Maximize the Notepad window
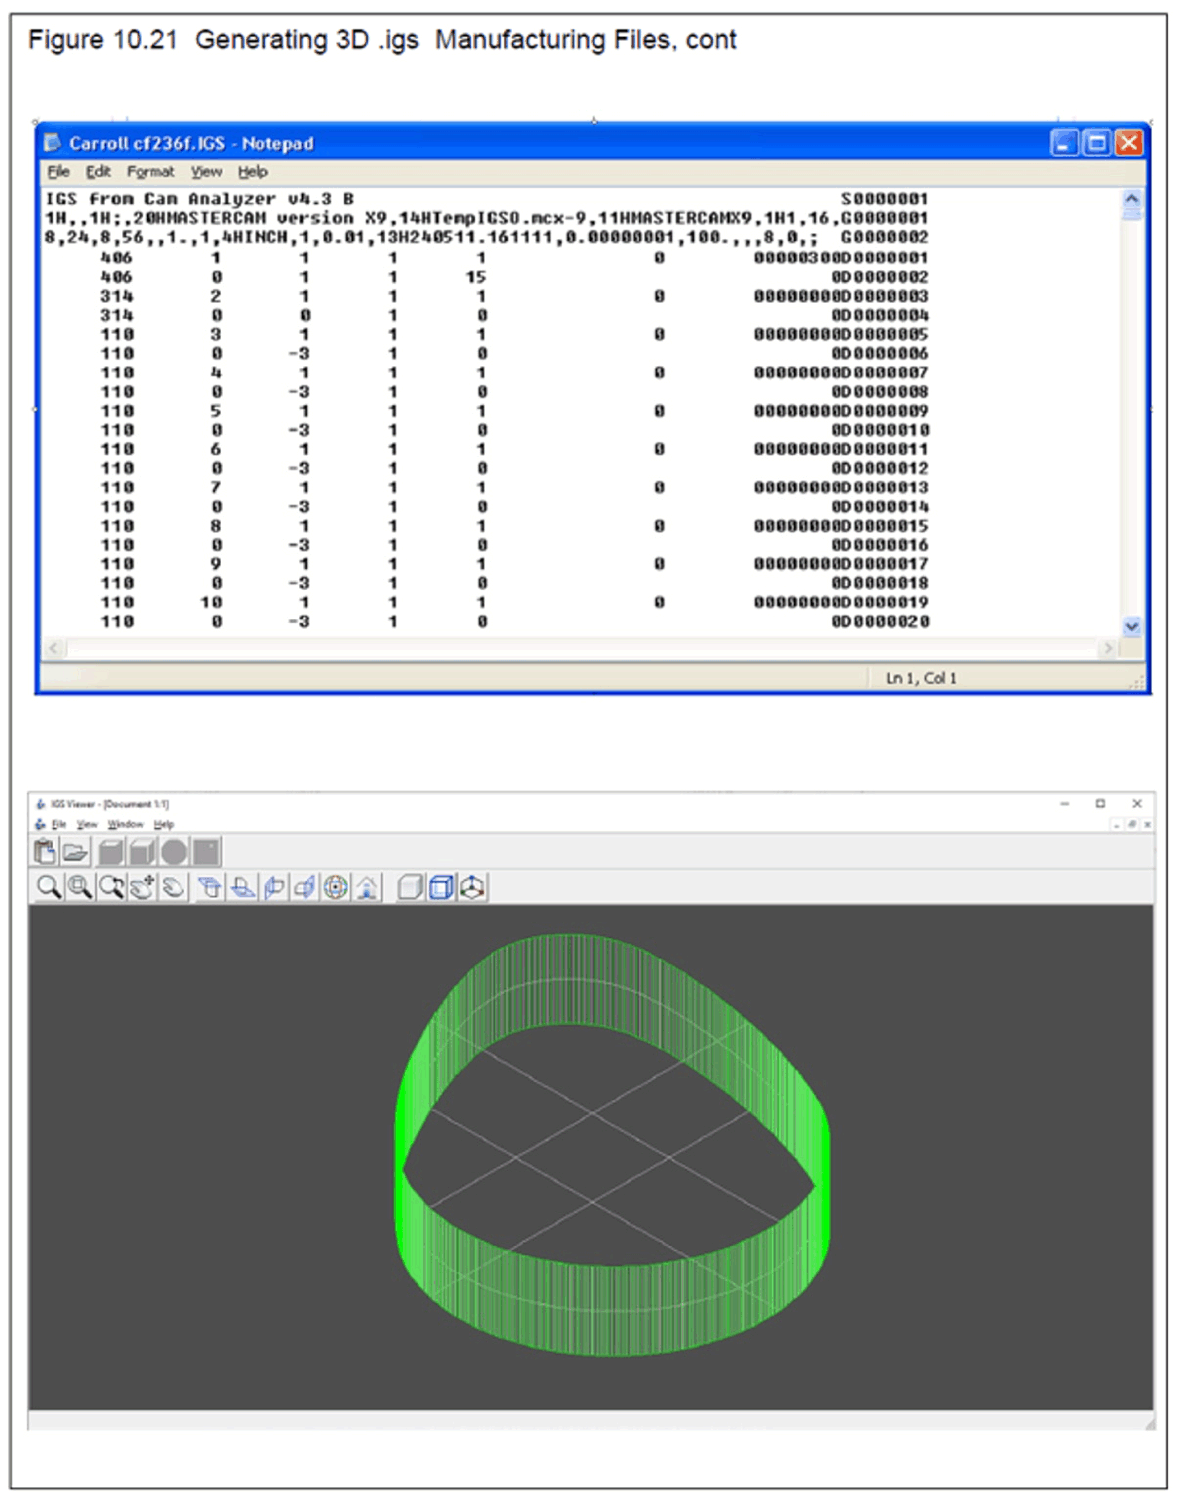 coord(1097,143)
